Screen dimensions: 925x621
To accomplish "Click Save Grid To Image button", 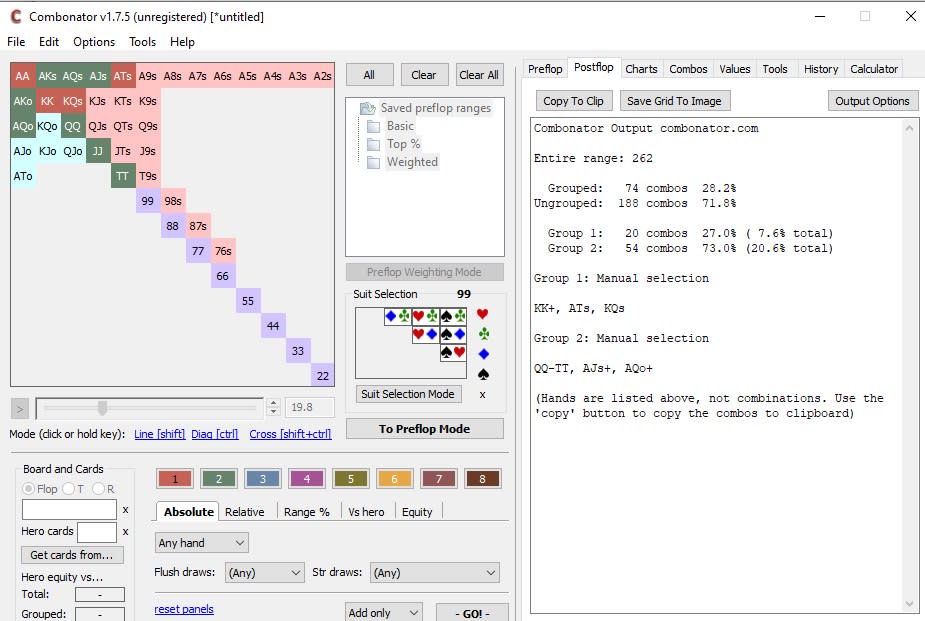I will pos(674,101).
